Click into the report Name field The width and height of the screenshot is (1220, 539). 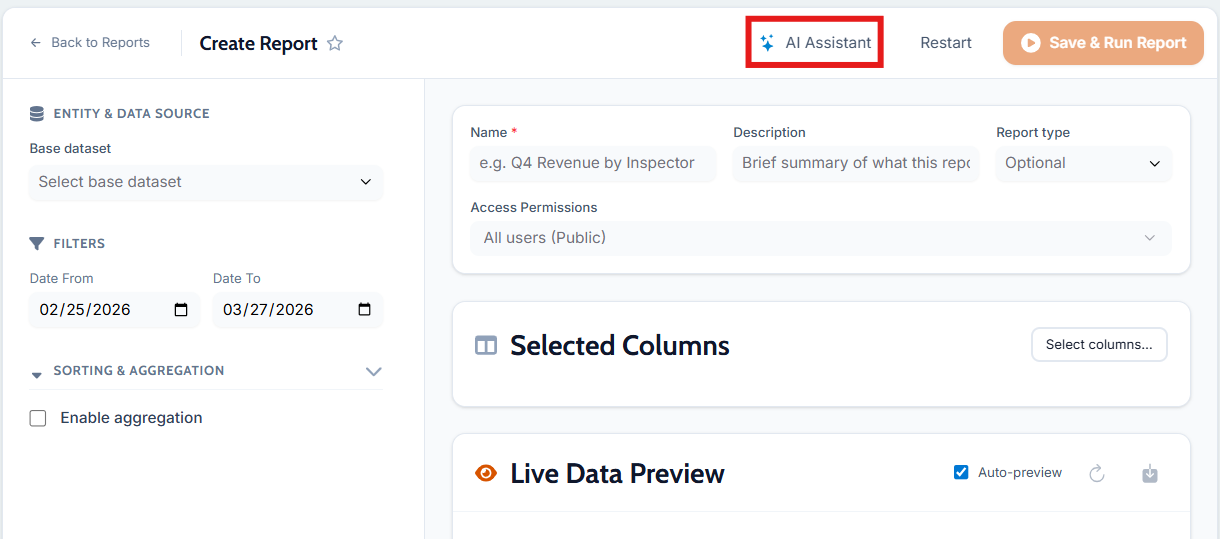tap(593, 163)
